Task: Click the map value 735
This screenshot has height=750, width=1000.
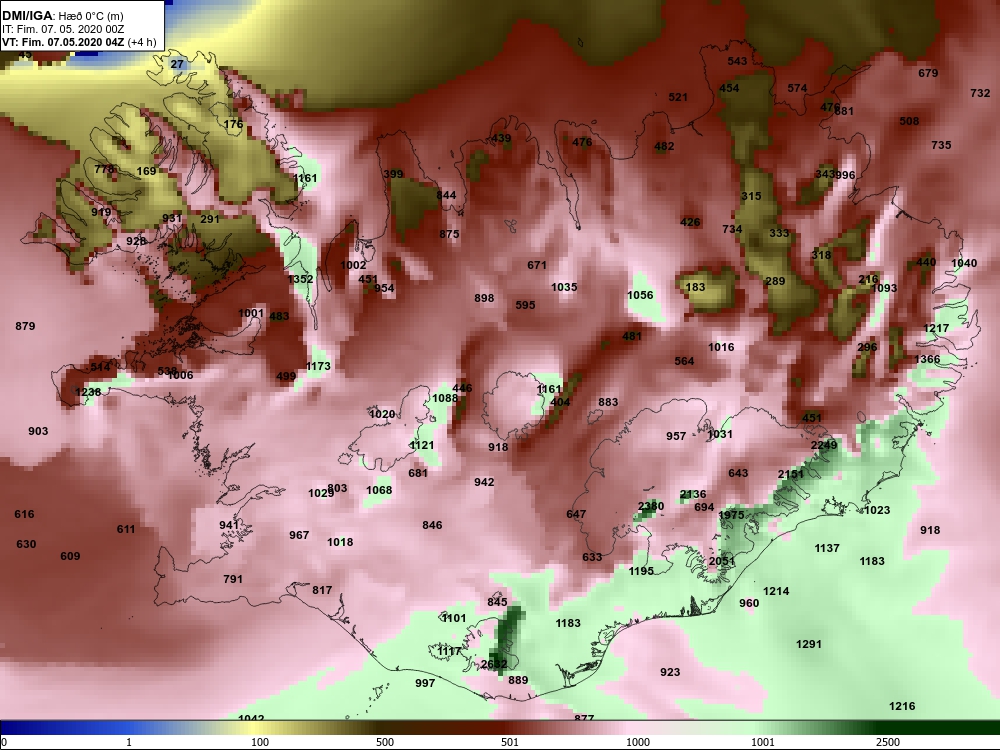Action: (941, 145)
